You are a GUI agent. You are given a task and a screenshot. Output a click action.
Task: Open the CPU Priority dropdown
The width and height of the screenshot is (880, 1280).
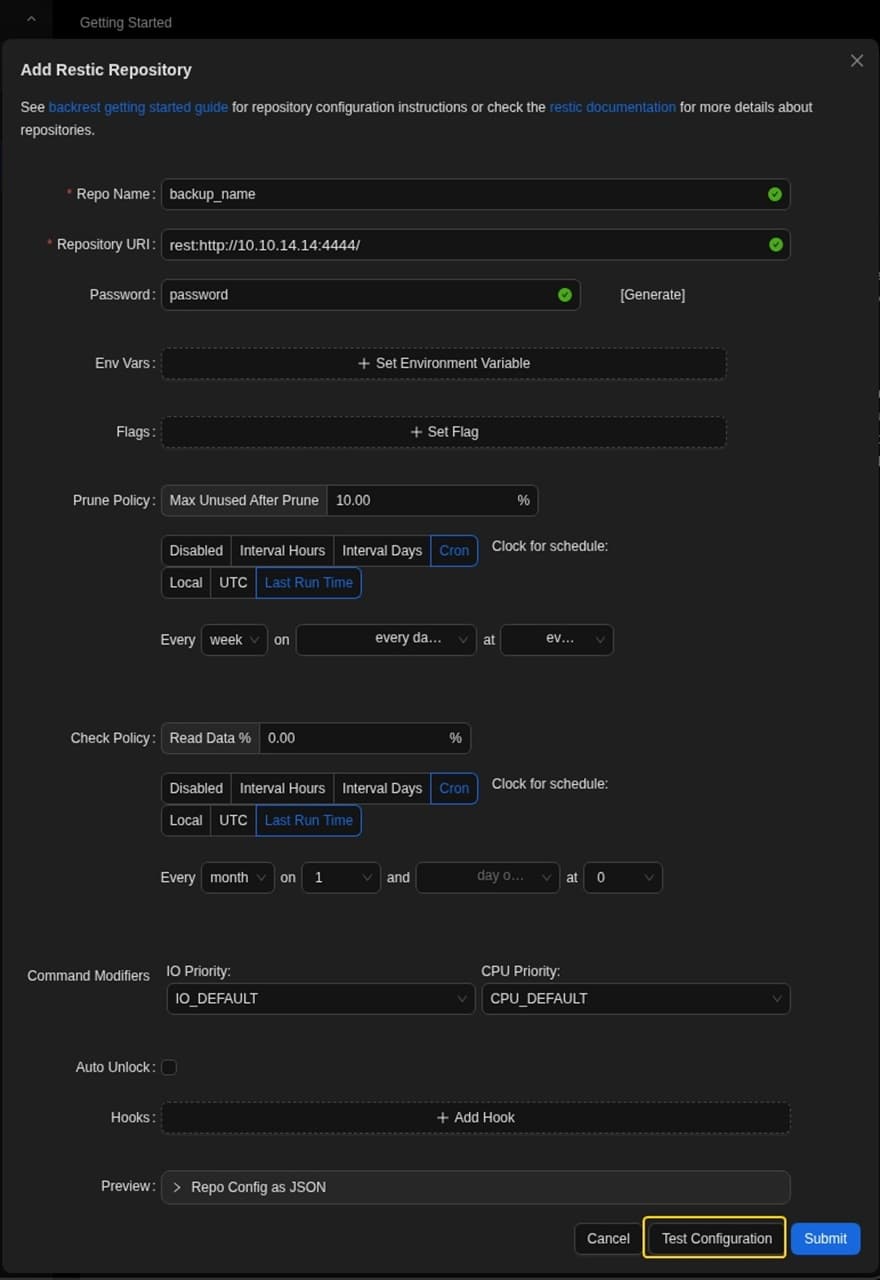pyautogui.click(x=635, y=999)
